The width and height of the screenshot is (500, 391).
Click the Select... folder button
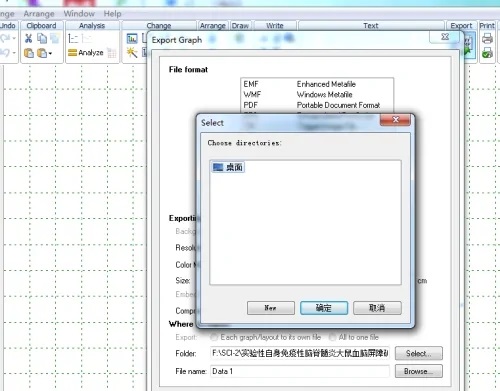pos(419,353)
